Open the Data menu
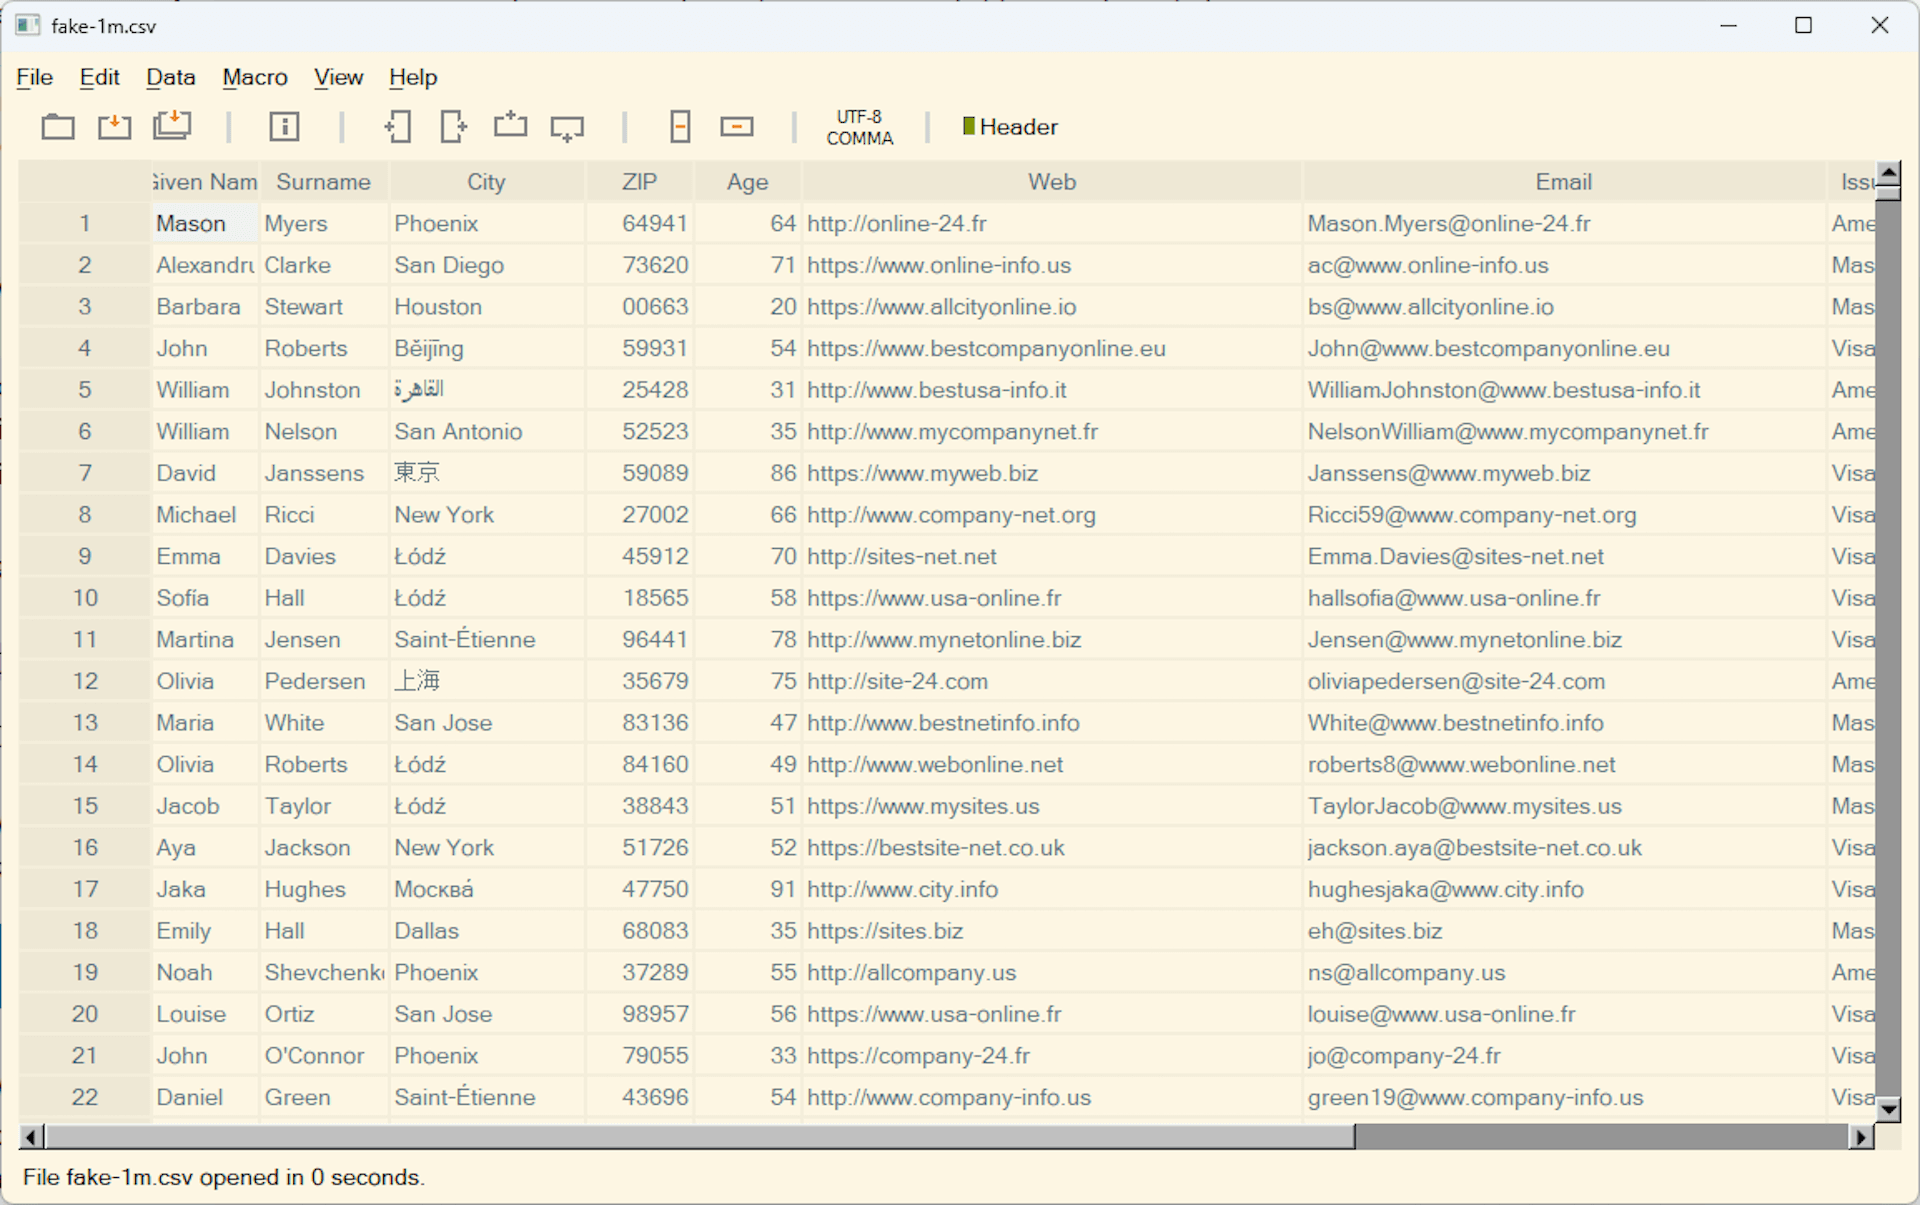Screen dimensions: 1920x1205 [x=170, y=77]
